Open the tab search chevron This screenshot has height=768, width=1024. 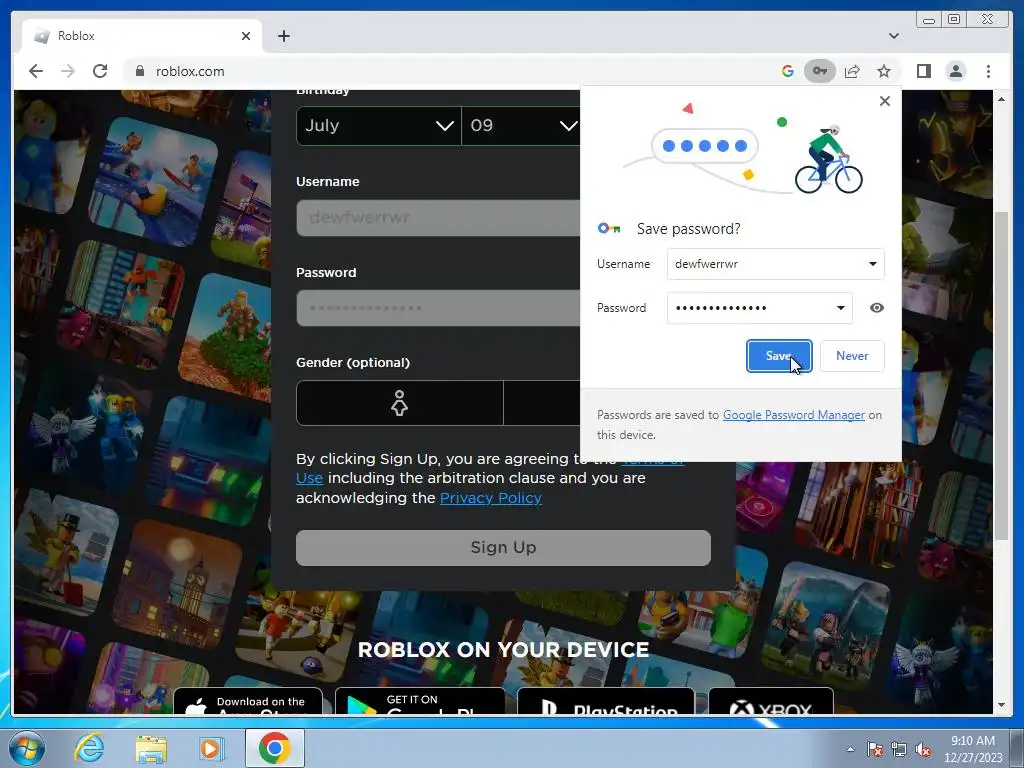(x=893, y=36)
